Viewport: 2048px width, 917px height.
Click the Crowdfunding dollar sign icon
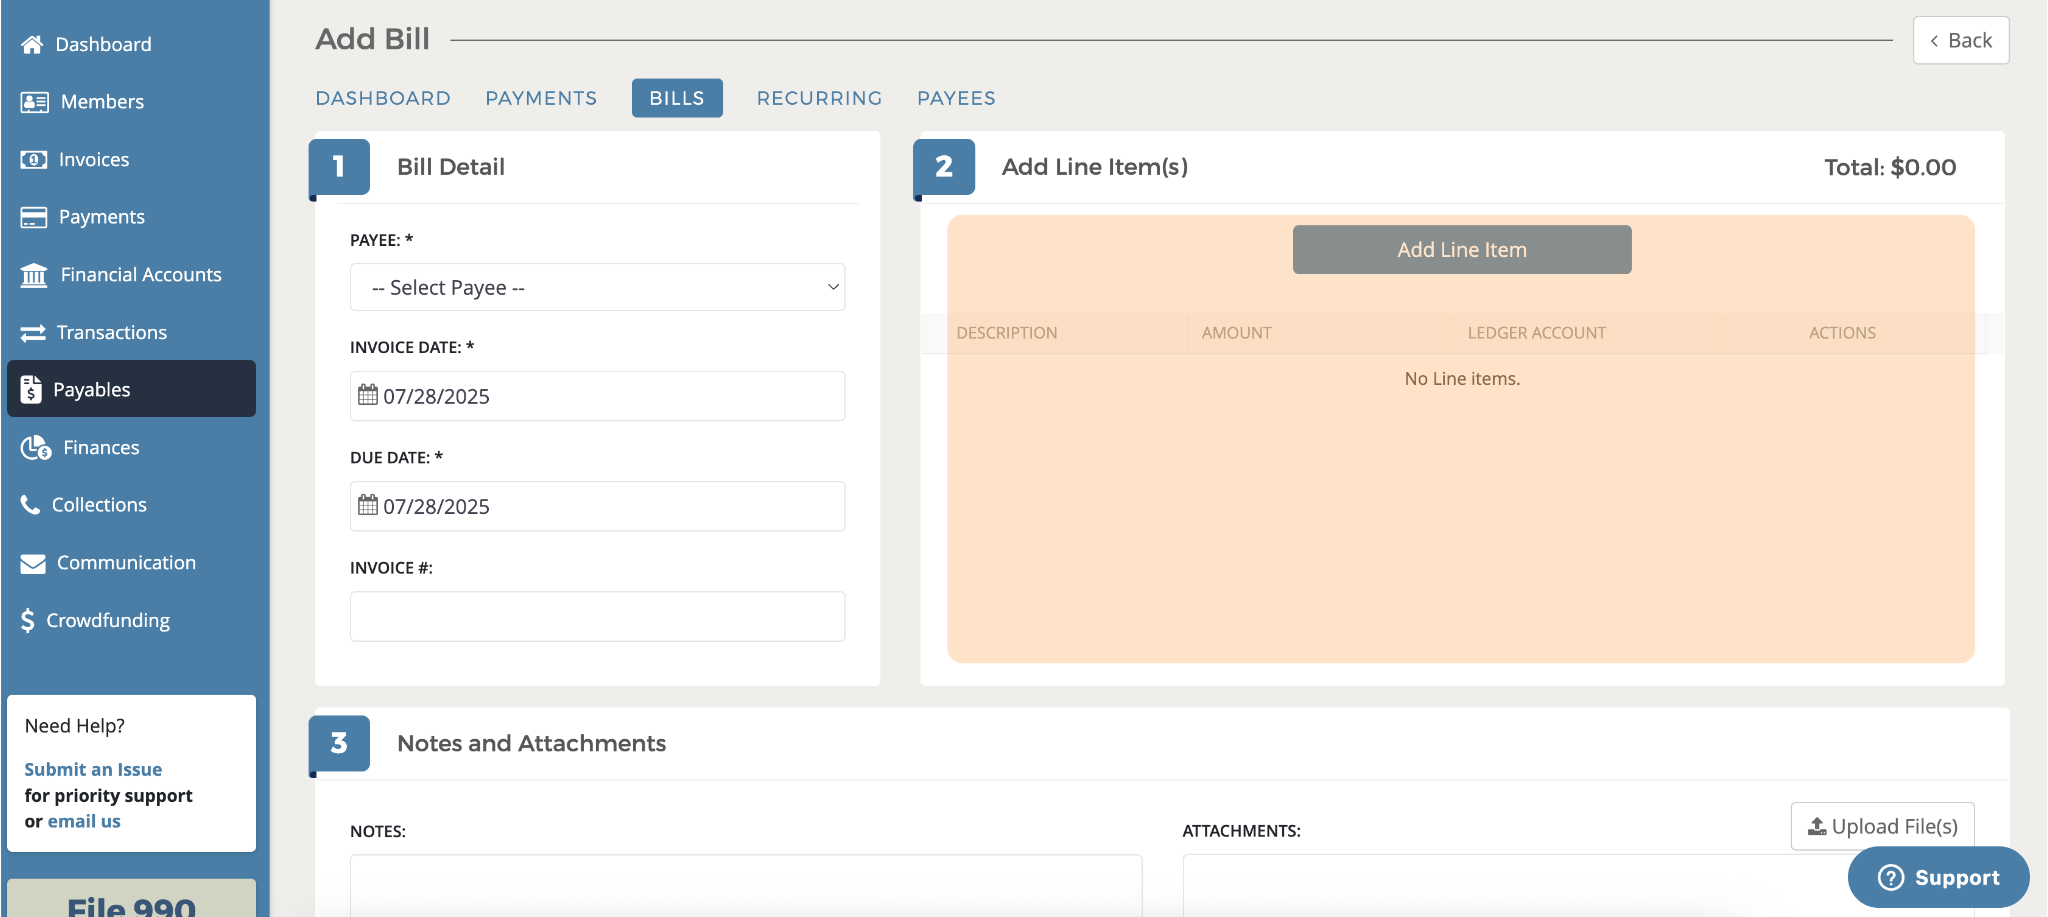point(28,621)
